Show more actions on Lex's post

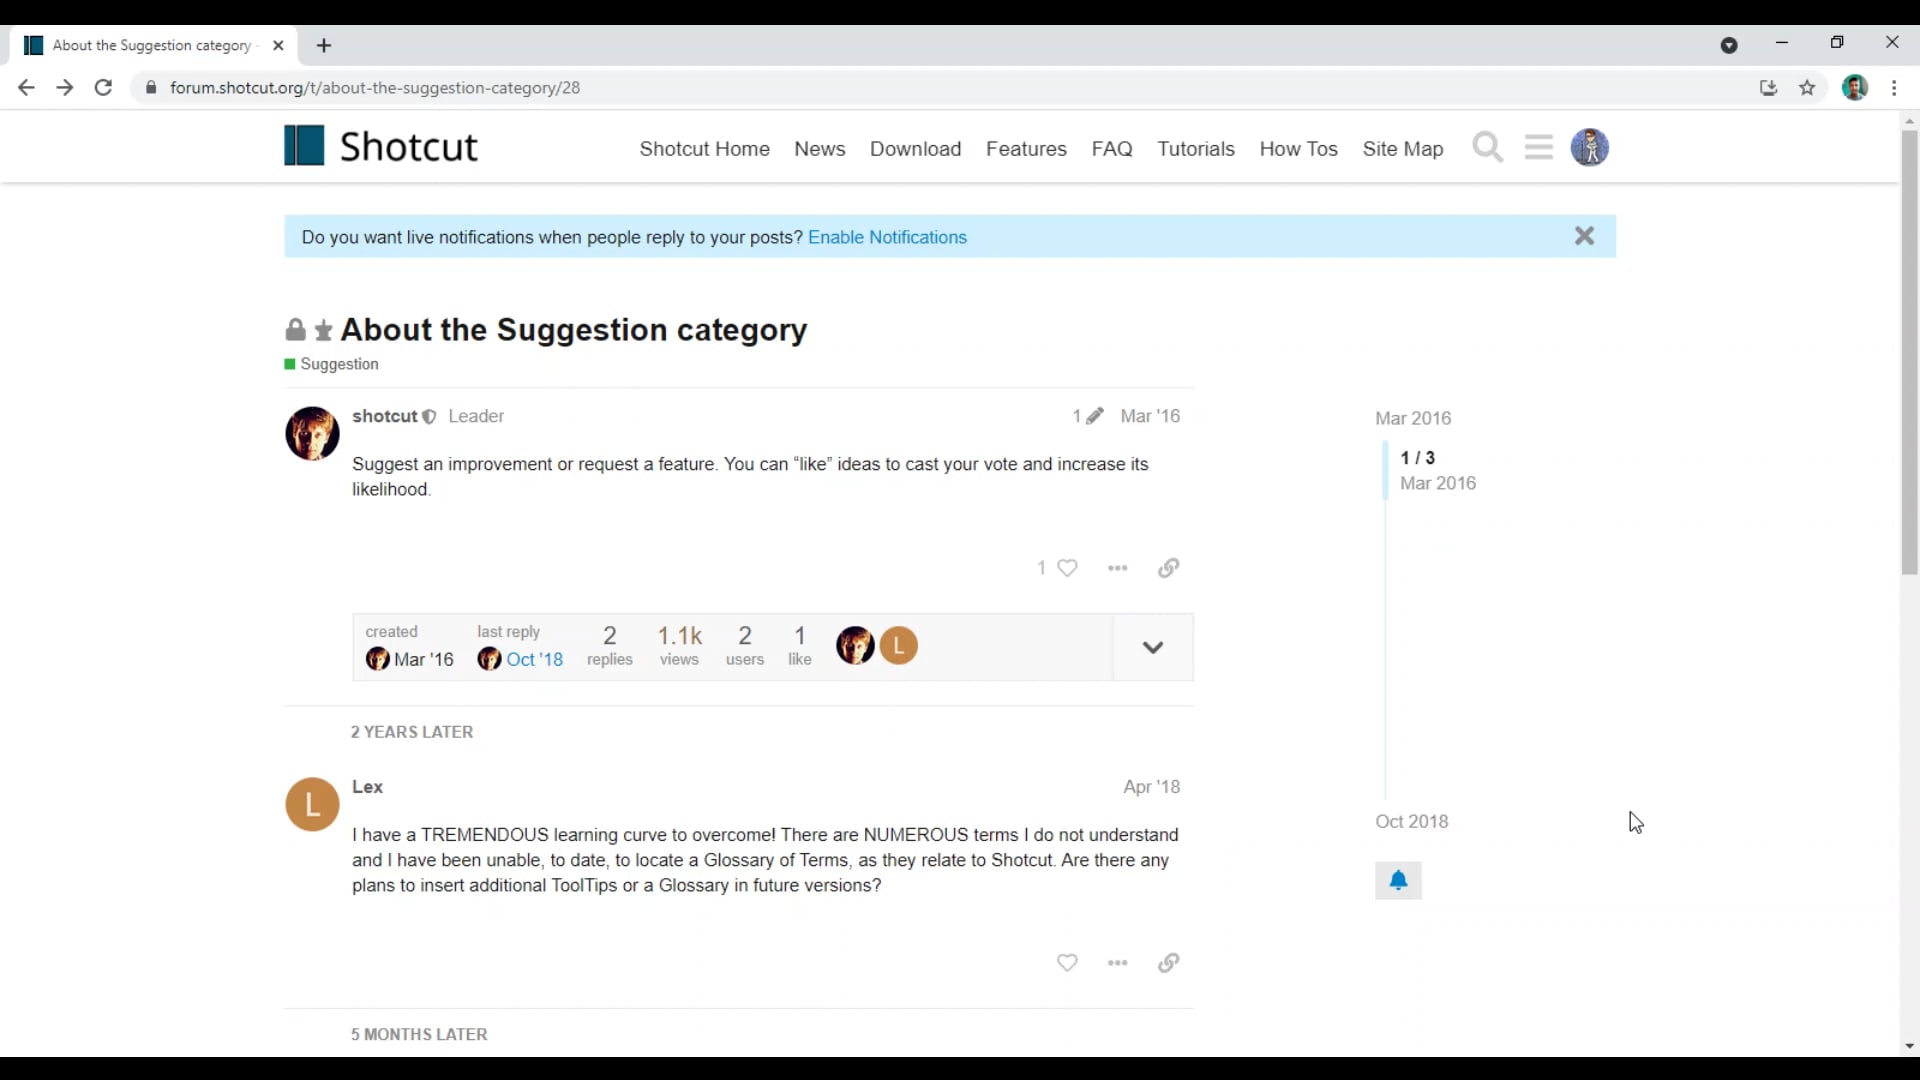(1117, 963)
